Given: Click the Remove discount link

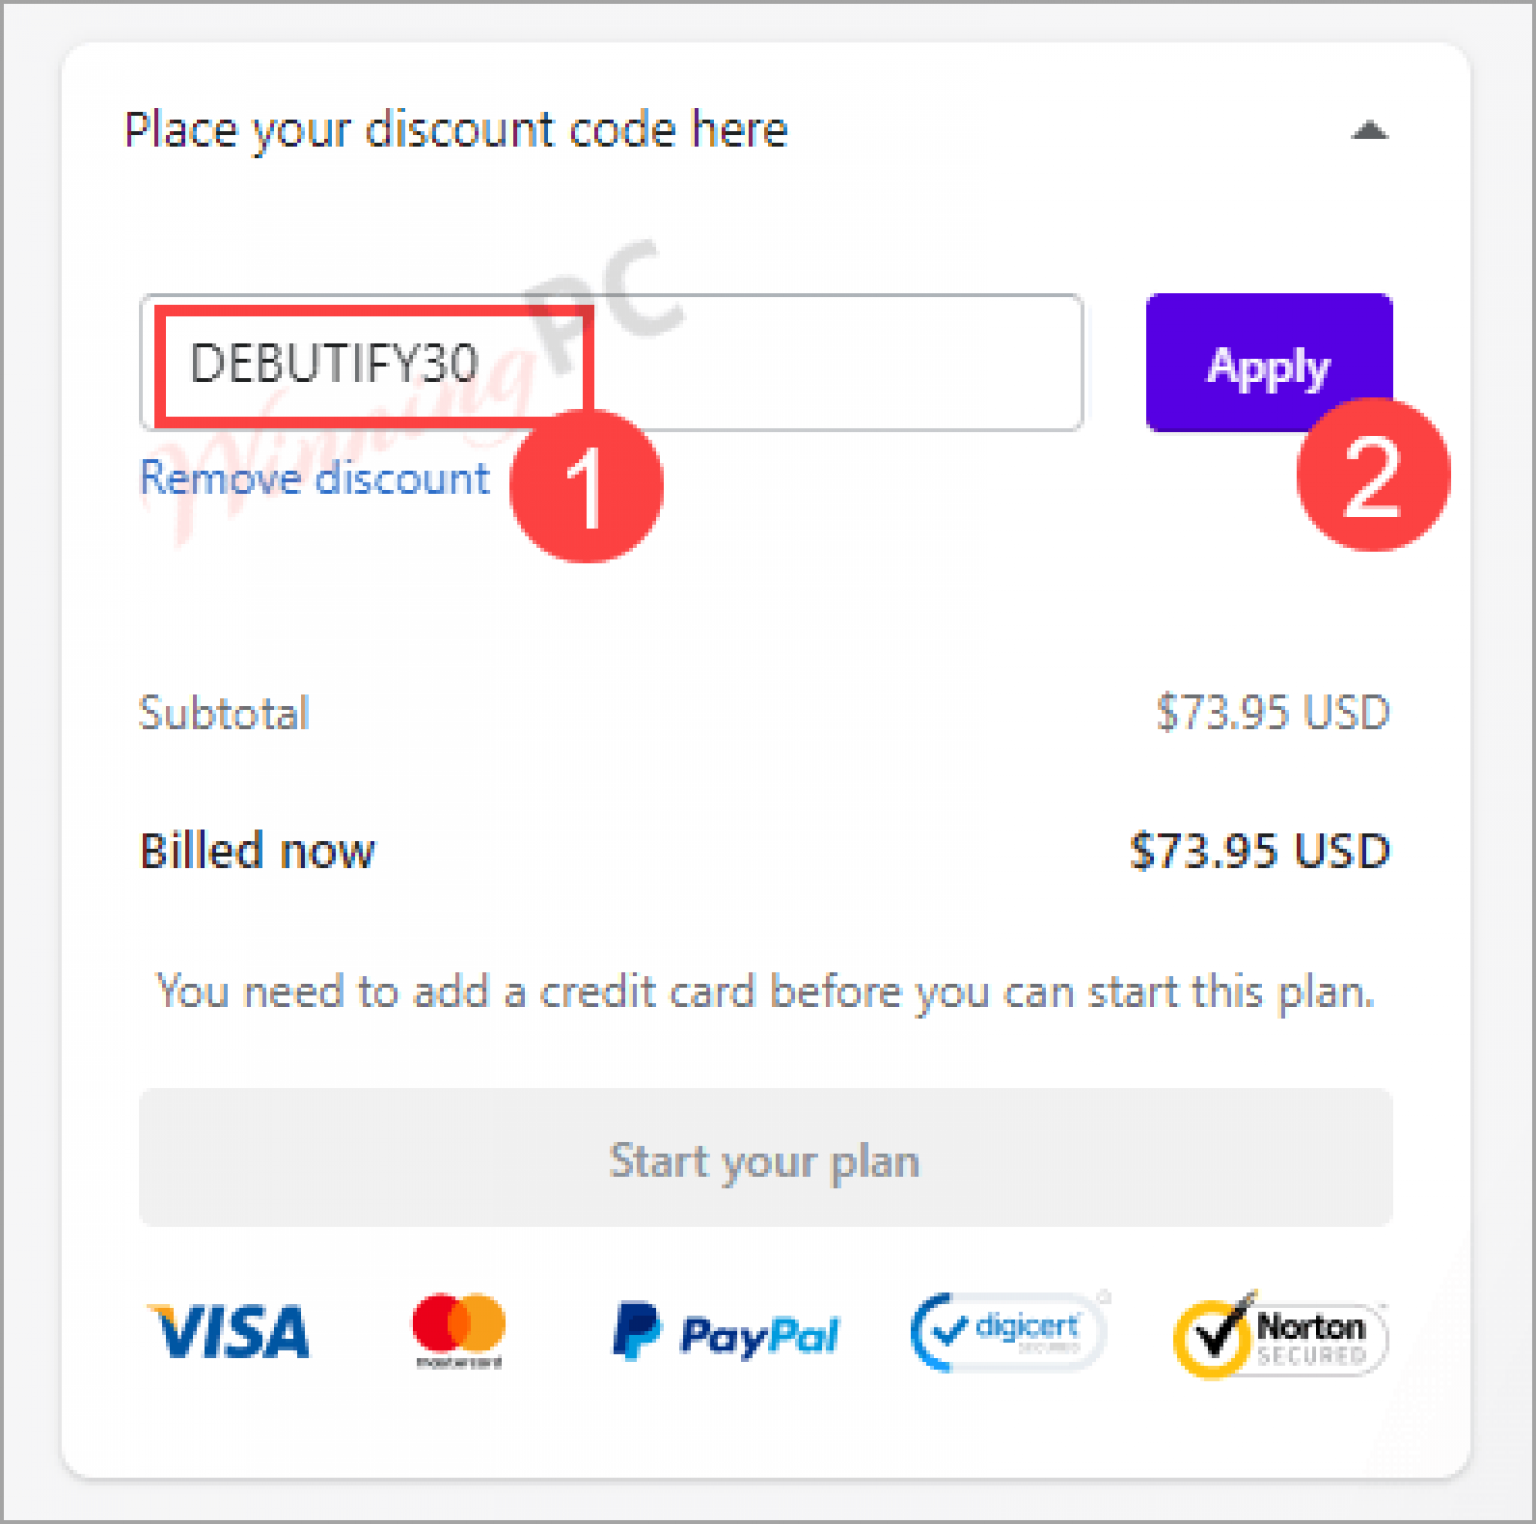Looking at the screenshot, I should [x=313, y=477].
